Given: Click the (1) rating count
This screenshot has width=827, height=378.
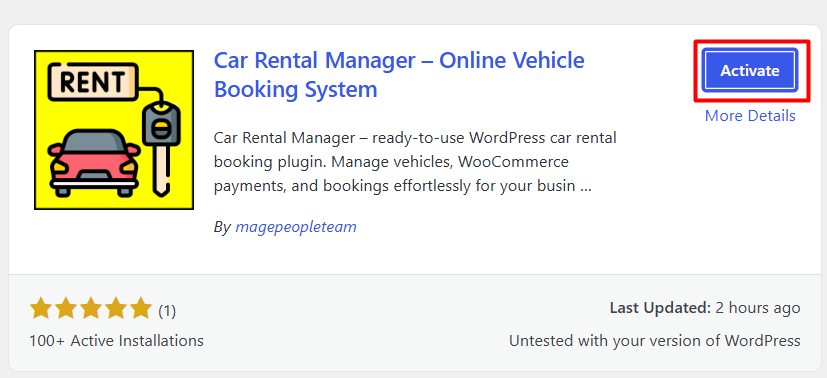Looking at the screenshot, I should (x=167, y=311).
